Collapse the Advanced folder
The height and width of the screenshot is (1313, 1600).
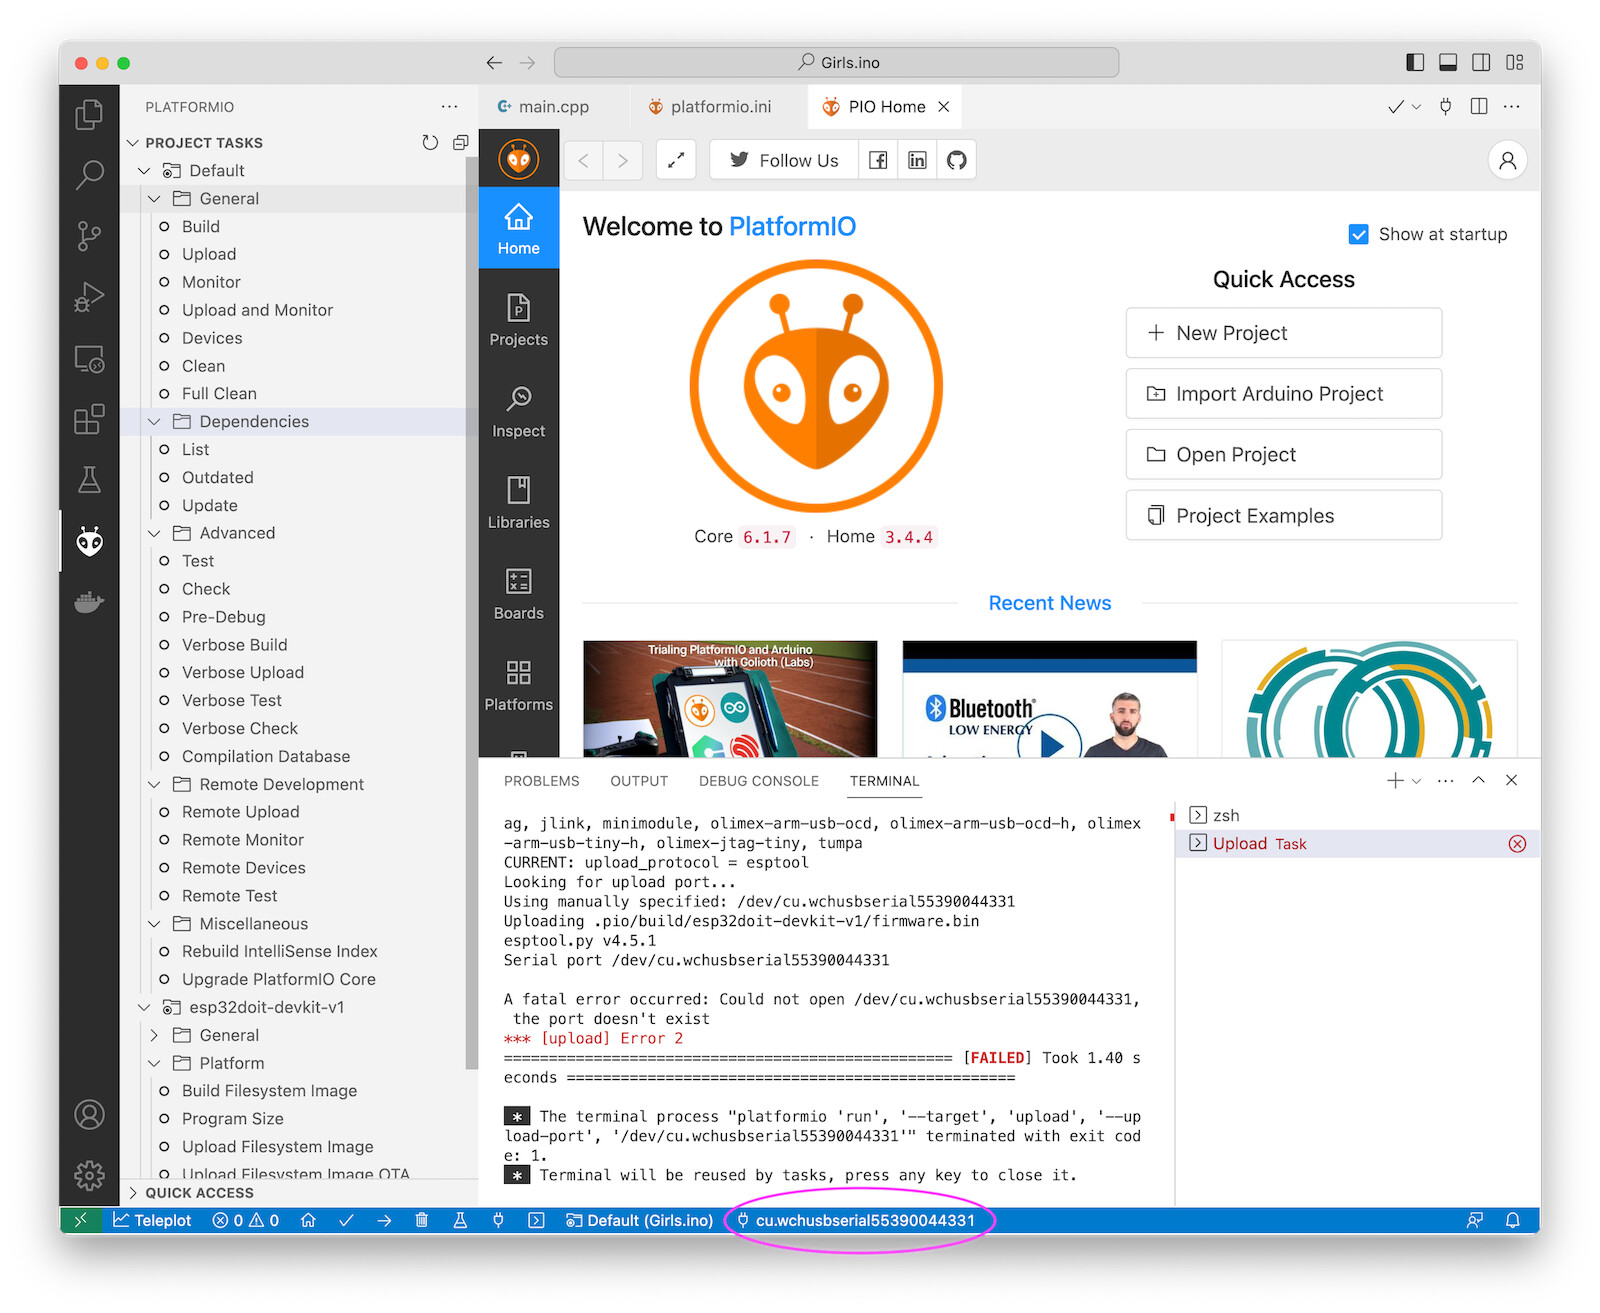pos(154,534)
